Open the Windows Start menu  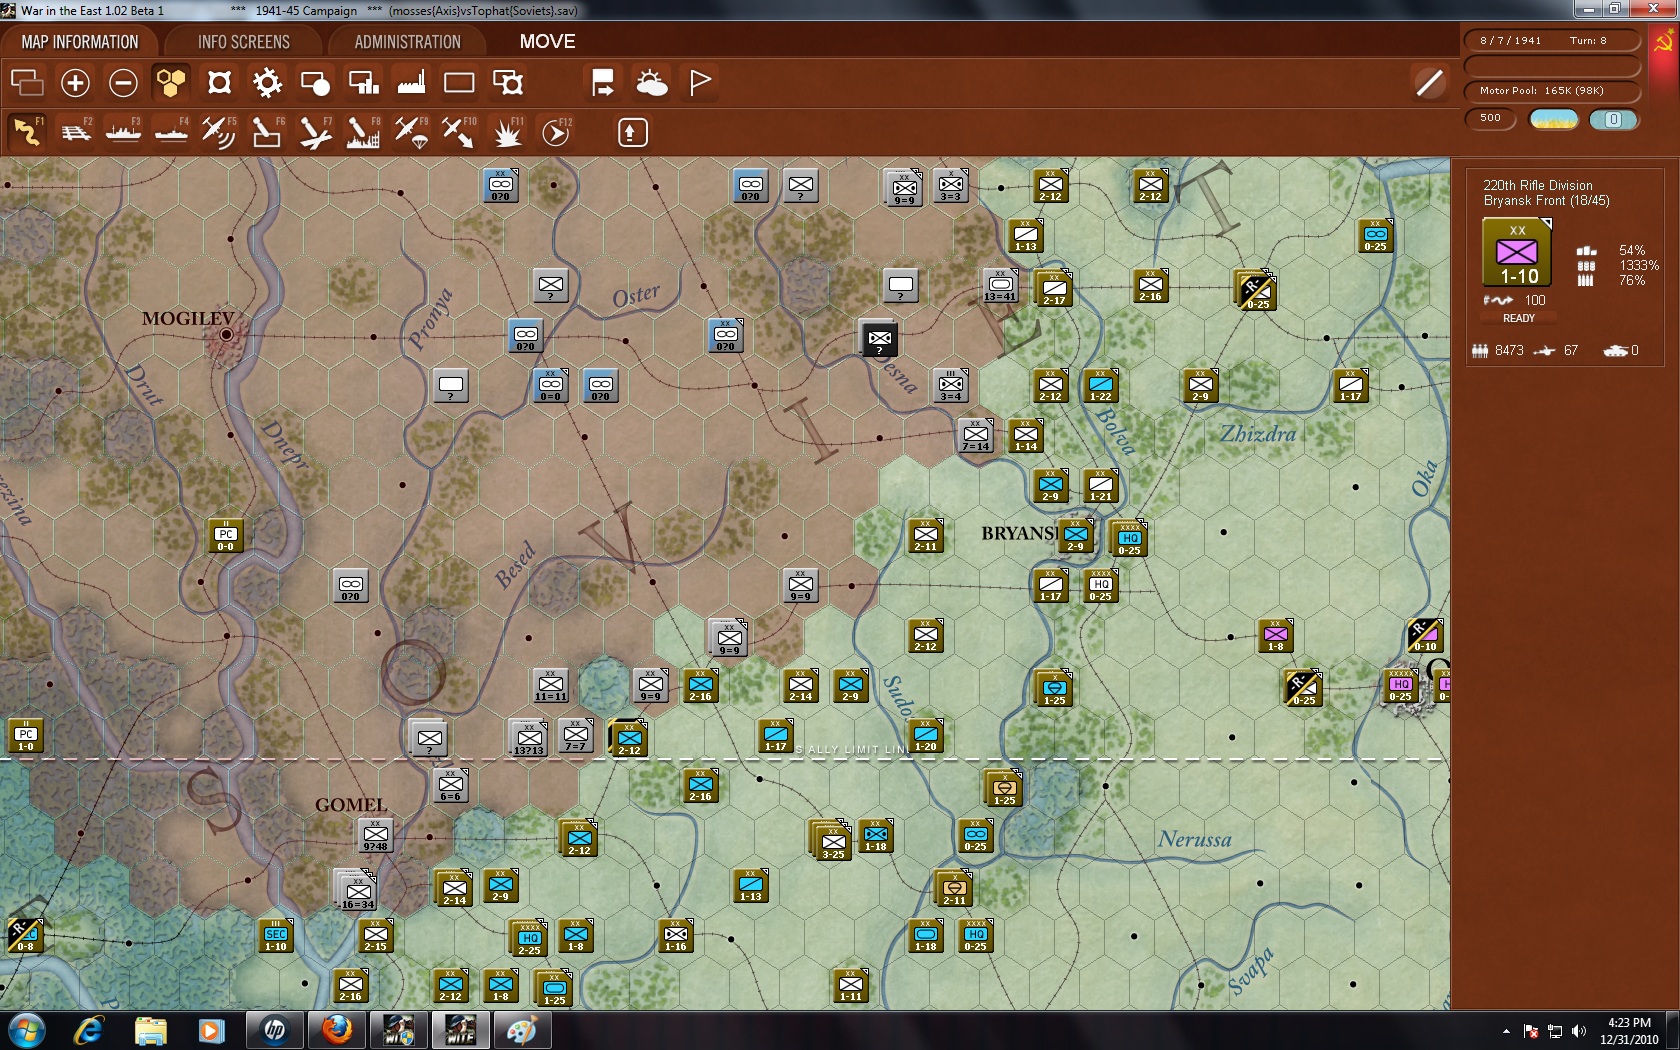26,1030
